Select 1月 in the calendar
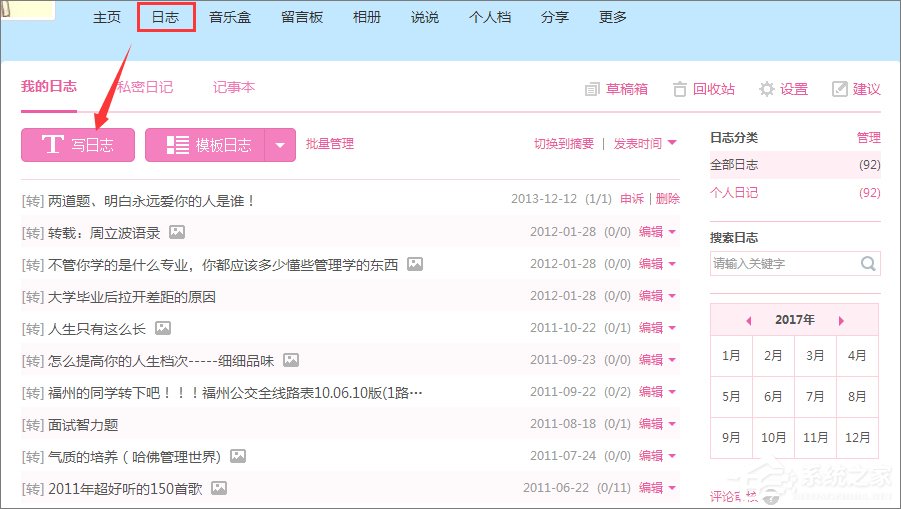Image resolution: width=901 pixels, height=509 pixels. click(x=731, y=356)
